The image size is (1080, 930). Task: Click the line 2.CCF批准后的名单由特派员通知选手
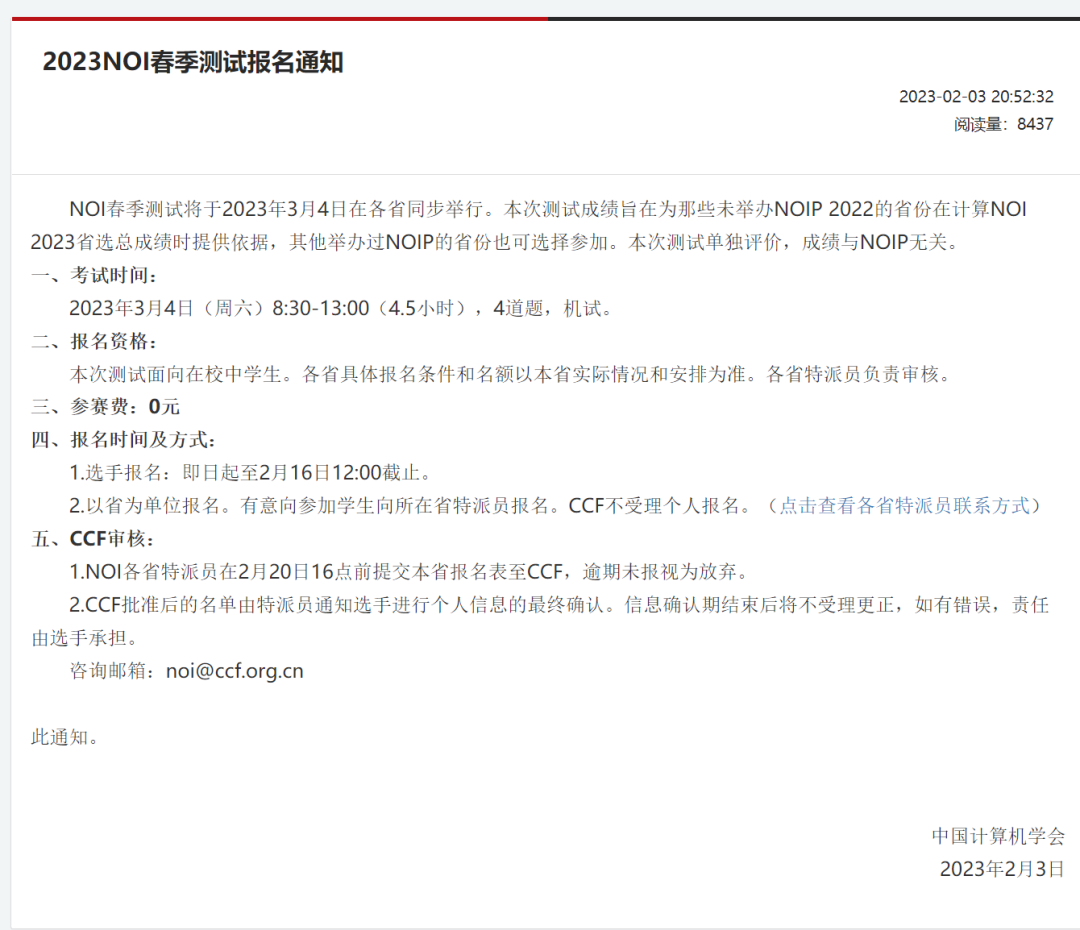click(540, 621)
